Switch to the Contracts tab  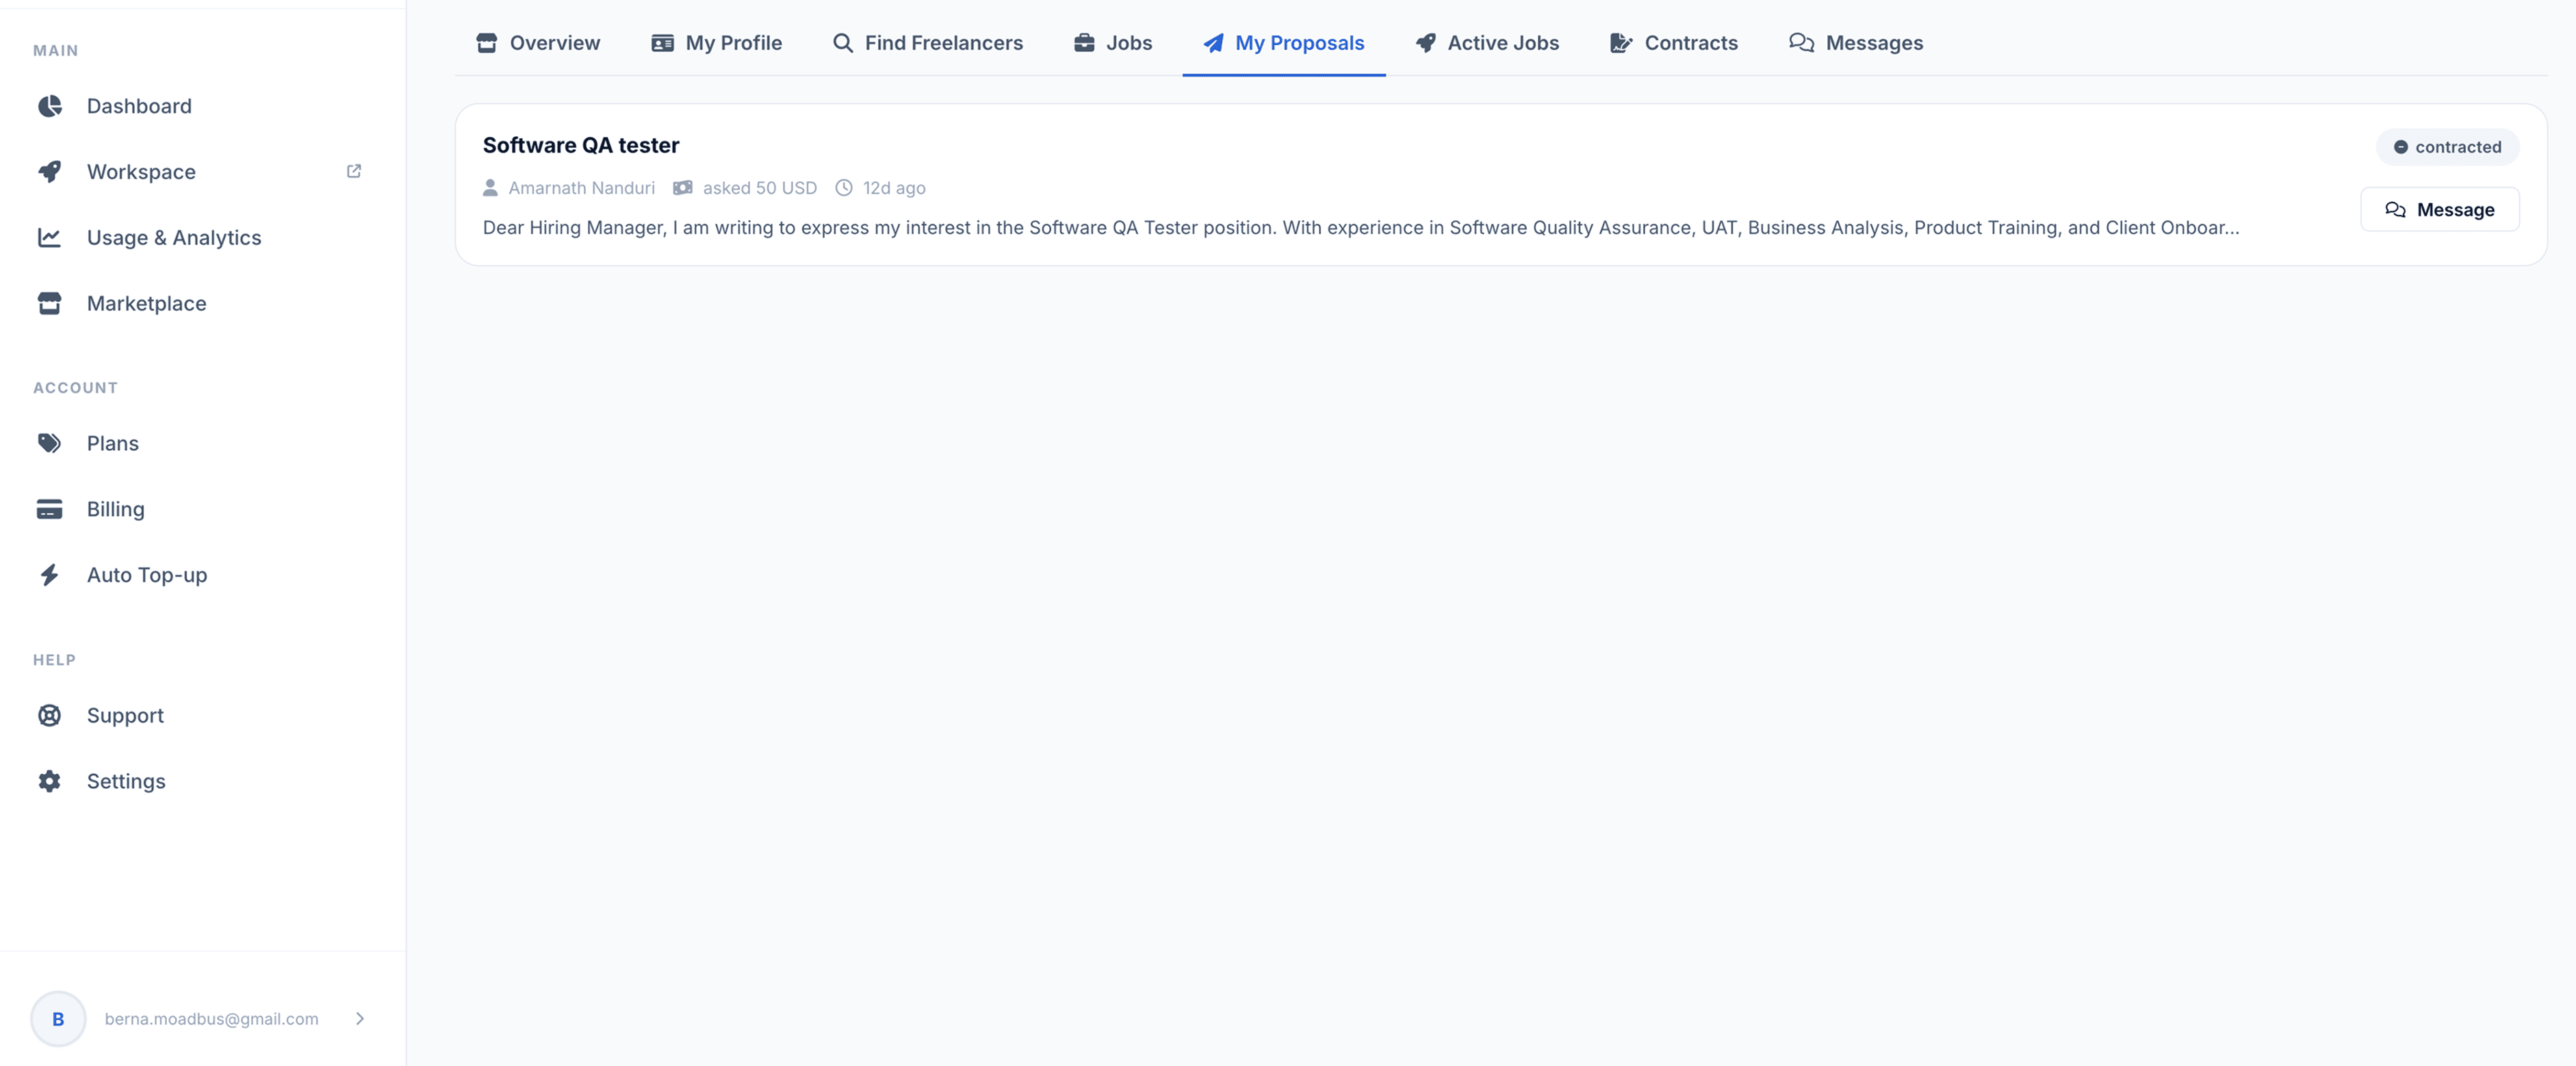[1674, 43]
